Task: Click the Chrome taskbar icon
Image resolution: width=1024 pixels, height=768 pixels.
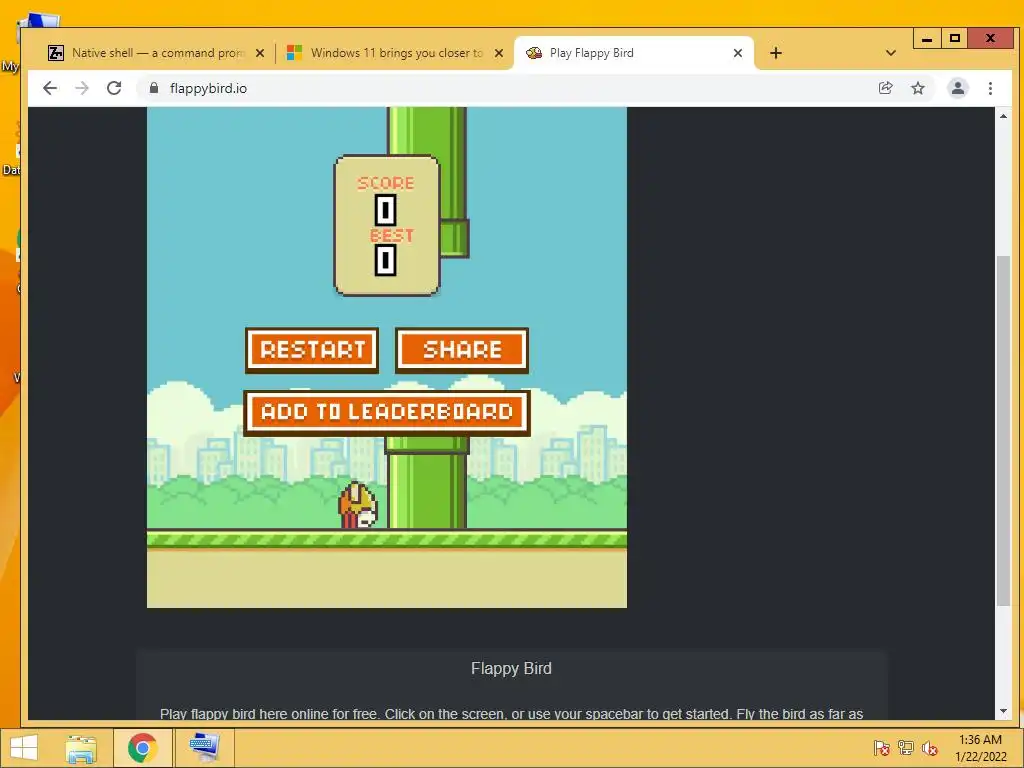Action: [x=142, y=748]
